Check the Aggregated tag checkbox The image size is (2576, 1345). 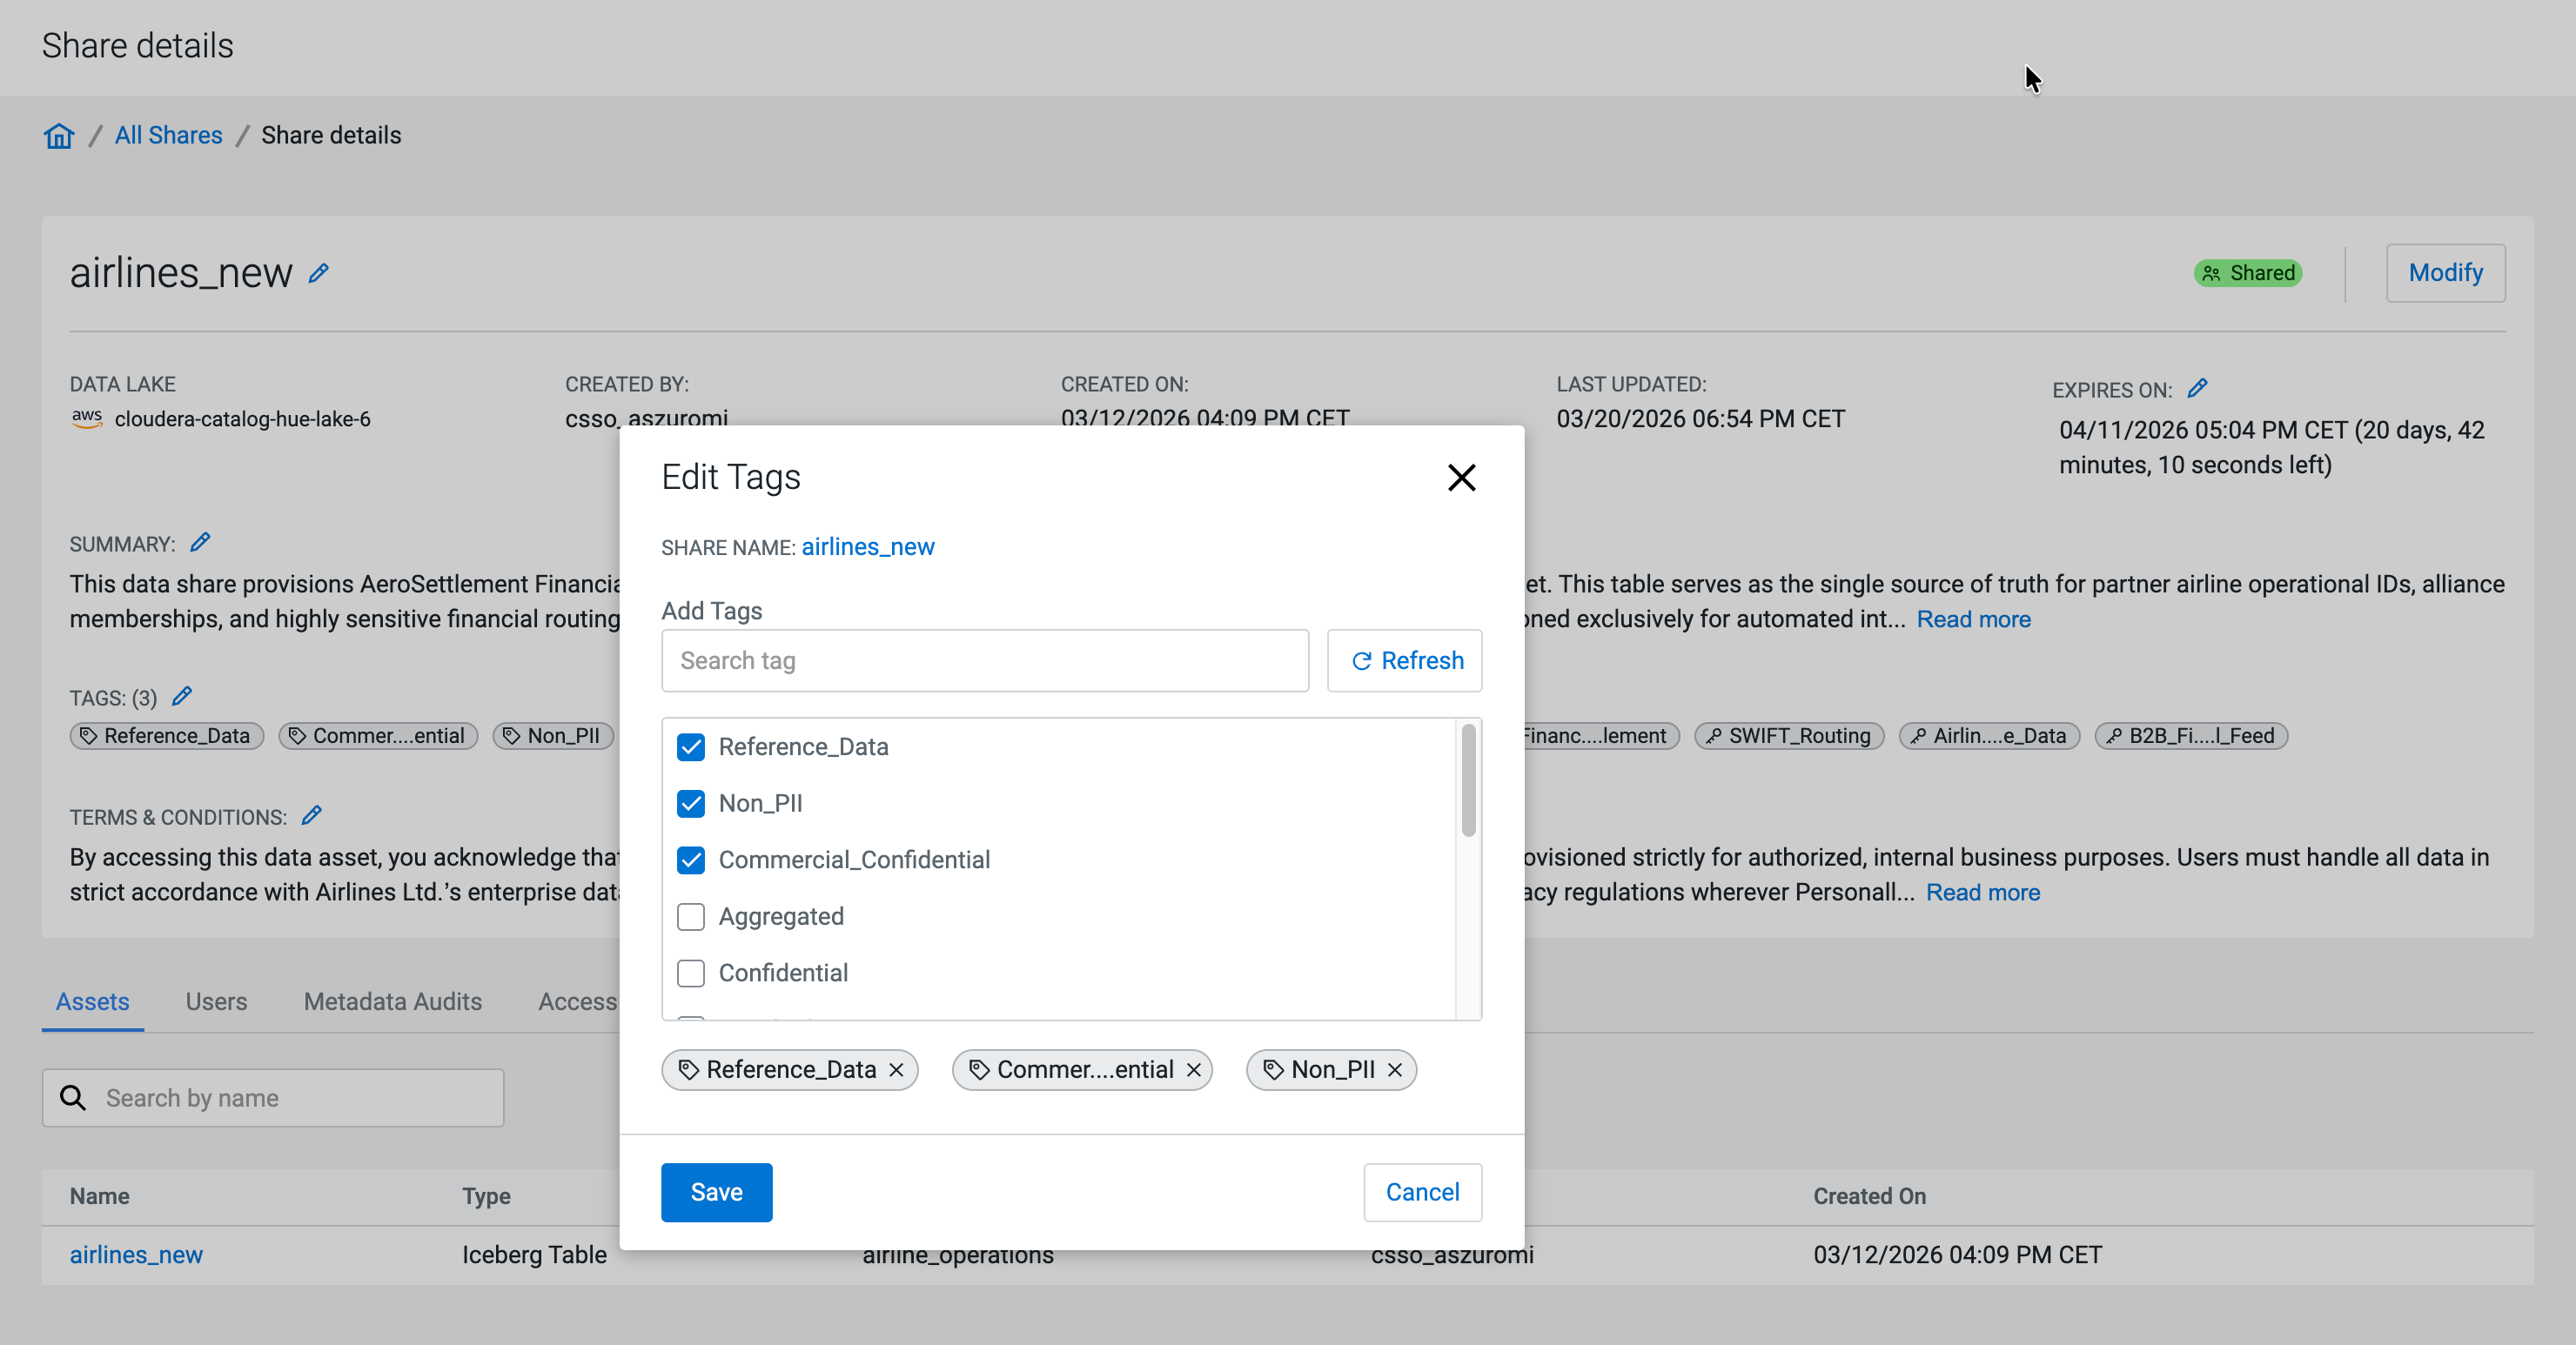[x=691, y=916]
